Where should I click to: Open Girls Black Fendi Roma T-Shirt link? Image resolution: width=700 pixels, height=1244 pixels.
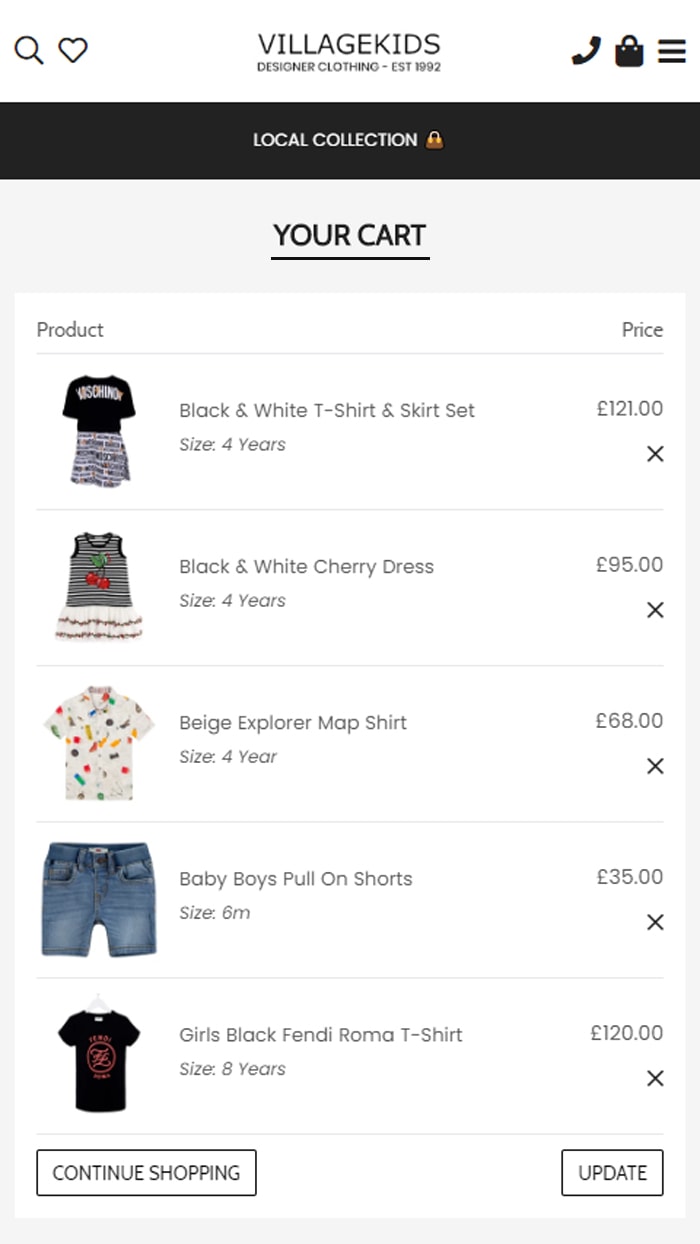[320, 1035]
